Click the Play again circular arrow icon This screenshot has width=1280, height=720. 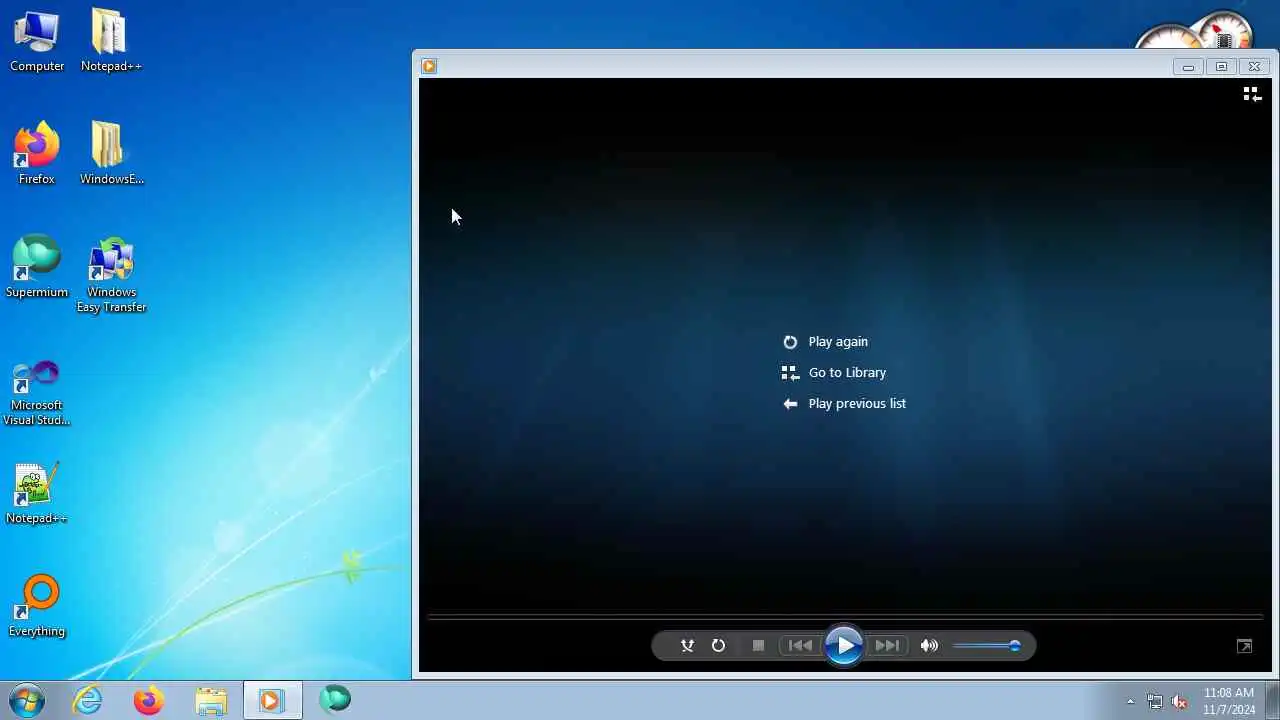click(790, 342)
